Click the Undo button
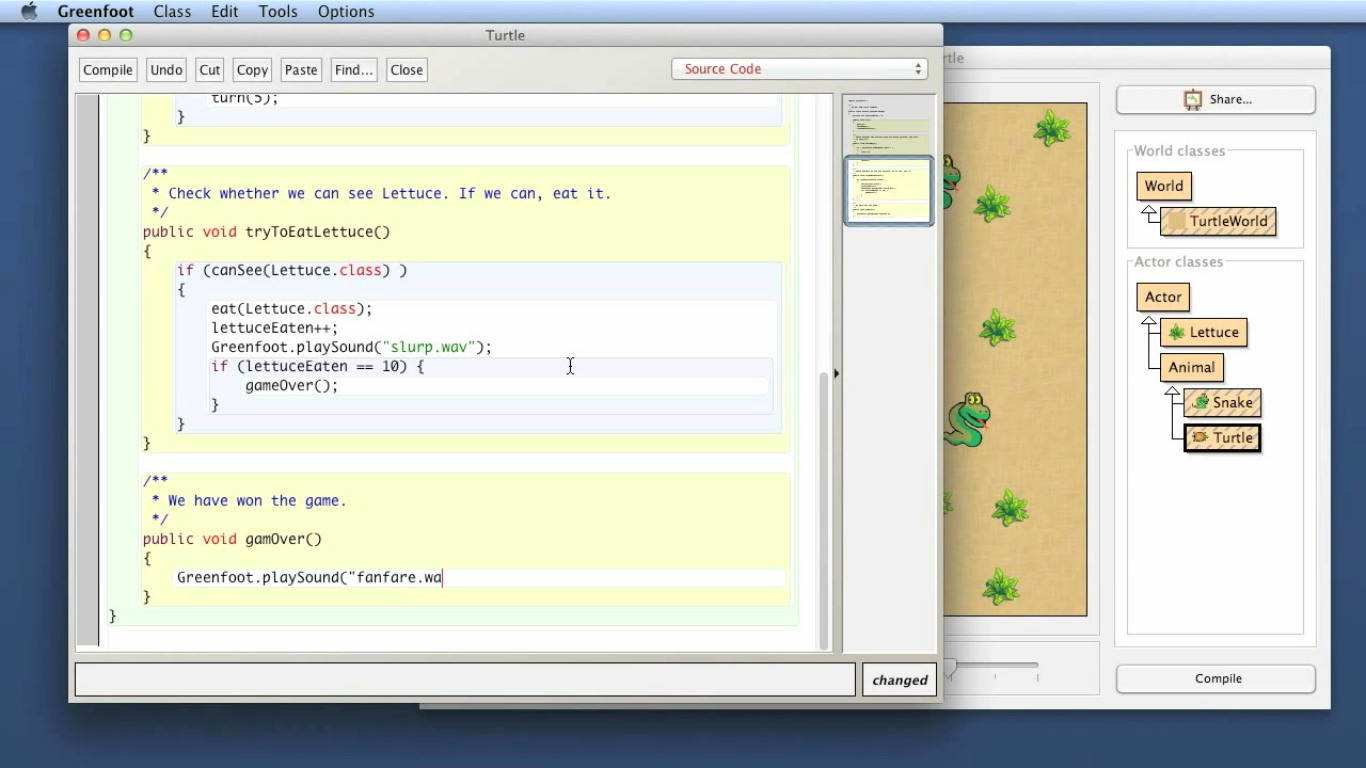Viewport: 1366px width, 768px height. point(166,70)
